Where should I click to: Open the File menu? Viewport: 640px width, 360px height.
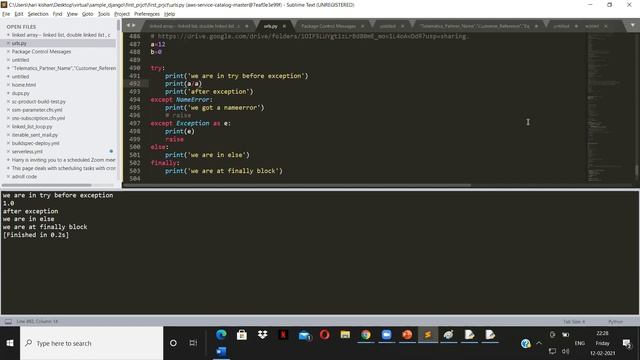pyautogui.click(x=6, y=14)
